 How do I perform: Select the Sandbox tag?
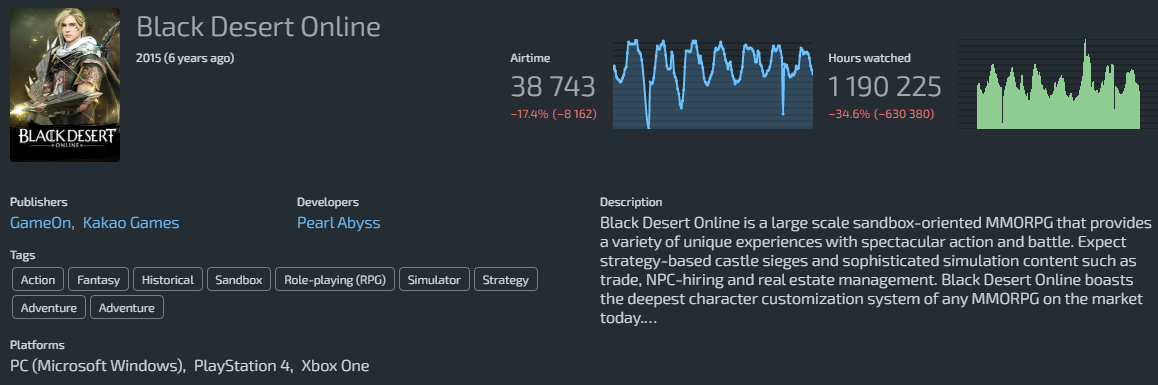tap(239, 280)
